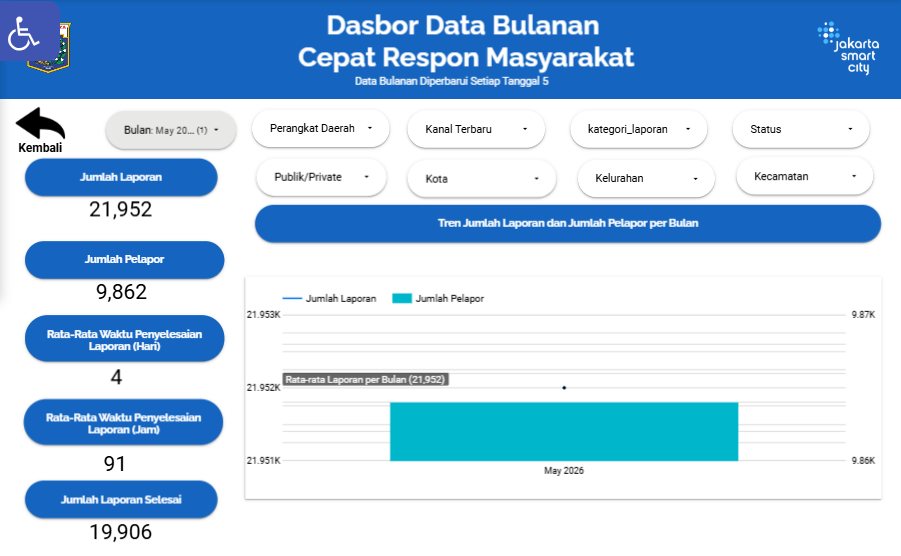Click the Jumlah Laporan legend line swatch

click(x=292, y=299)
